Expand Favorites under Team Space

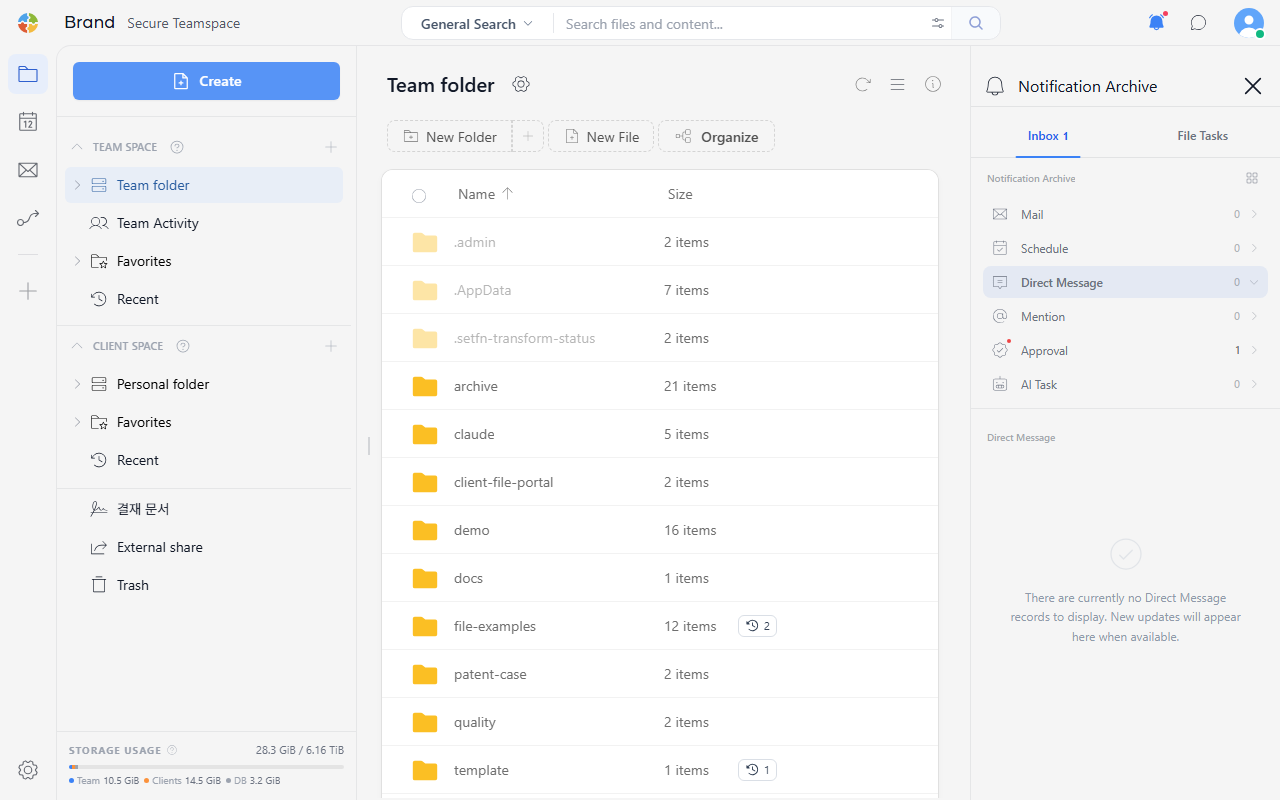[77, 261]
